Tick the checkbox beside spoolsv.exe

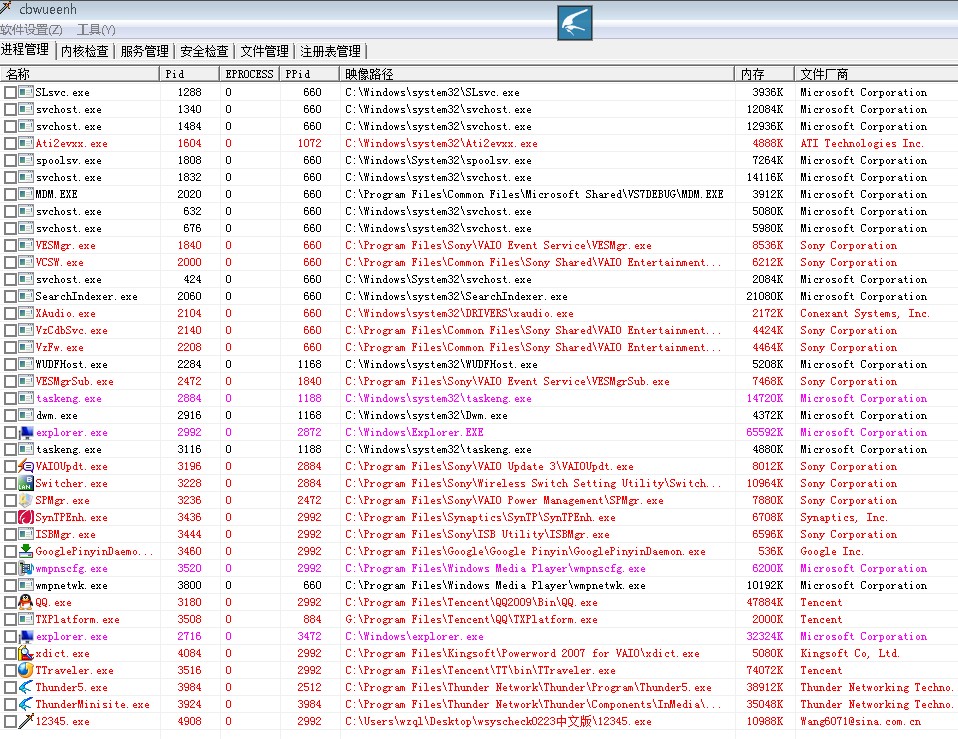pos(10,160)
